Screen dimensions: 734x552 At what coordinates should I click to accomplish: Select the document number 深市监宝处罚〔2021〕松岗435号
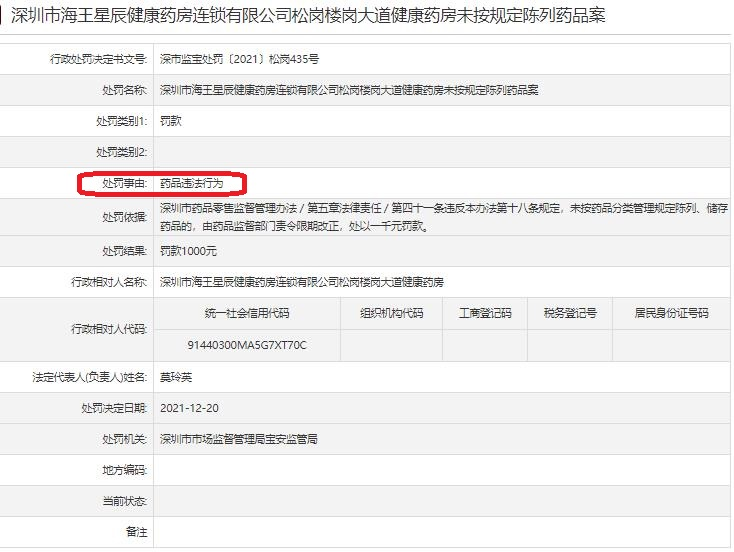click(x=239, y=59)
